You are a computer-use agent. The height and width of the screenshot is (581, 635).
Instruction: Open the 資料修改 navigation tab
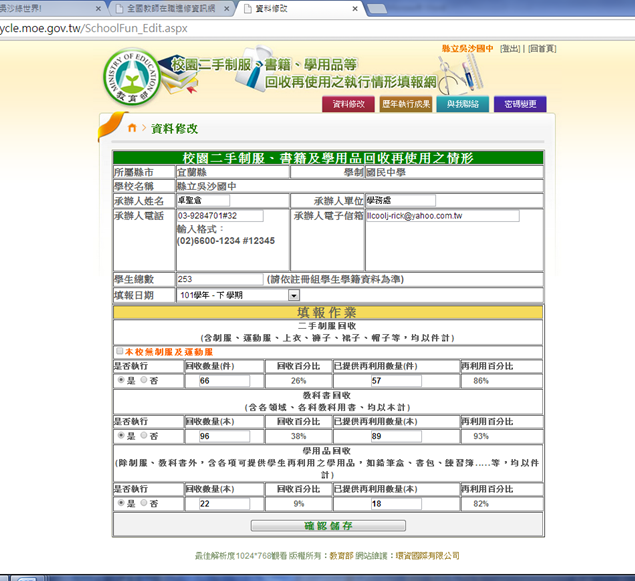(350, 104)
